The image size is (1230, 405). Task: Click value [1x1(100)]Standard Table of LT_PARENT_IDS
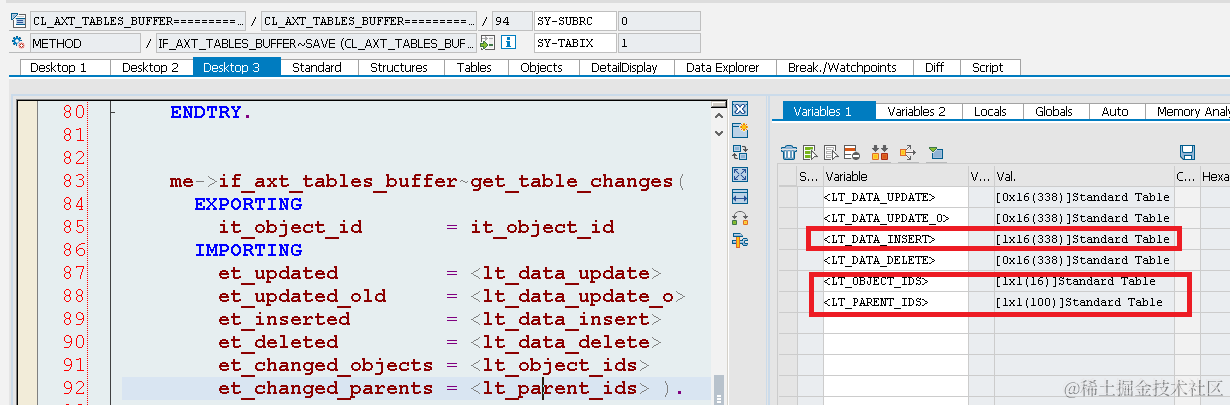click(1083, 302)
